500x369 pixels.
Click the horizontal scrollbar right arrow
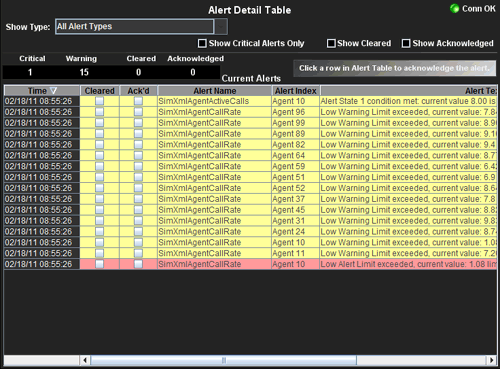click(x=491, y=360)
